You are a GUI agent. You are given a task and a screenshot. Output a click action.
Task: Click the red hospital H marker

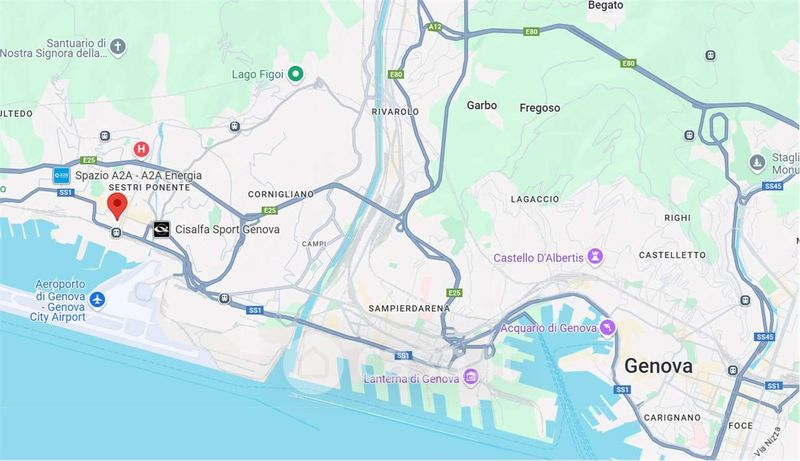141,149
